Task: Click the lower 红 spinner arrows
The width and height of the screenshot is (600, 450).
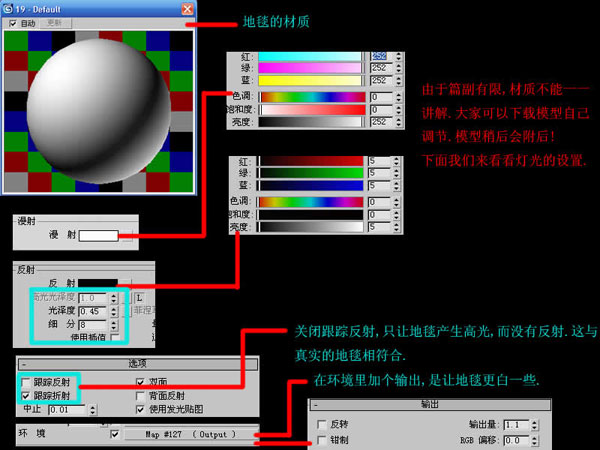Action: (396, 161)
